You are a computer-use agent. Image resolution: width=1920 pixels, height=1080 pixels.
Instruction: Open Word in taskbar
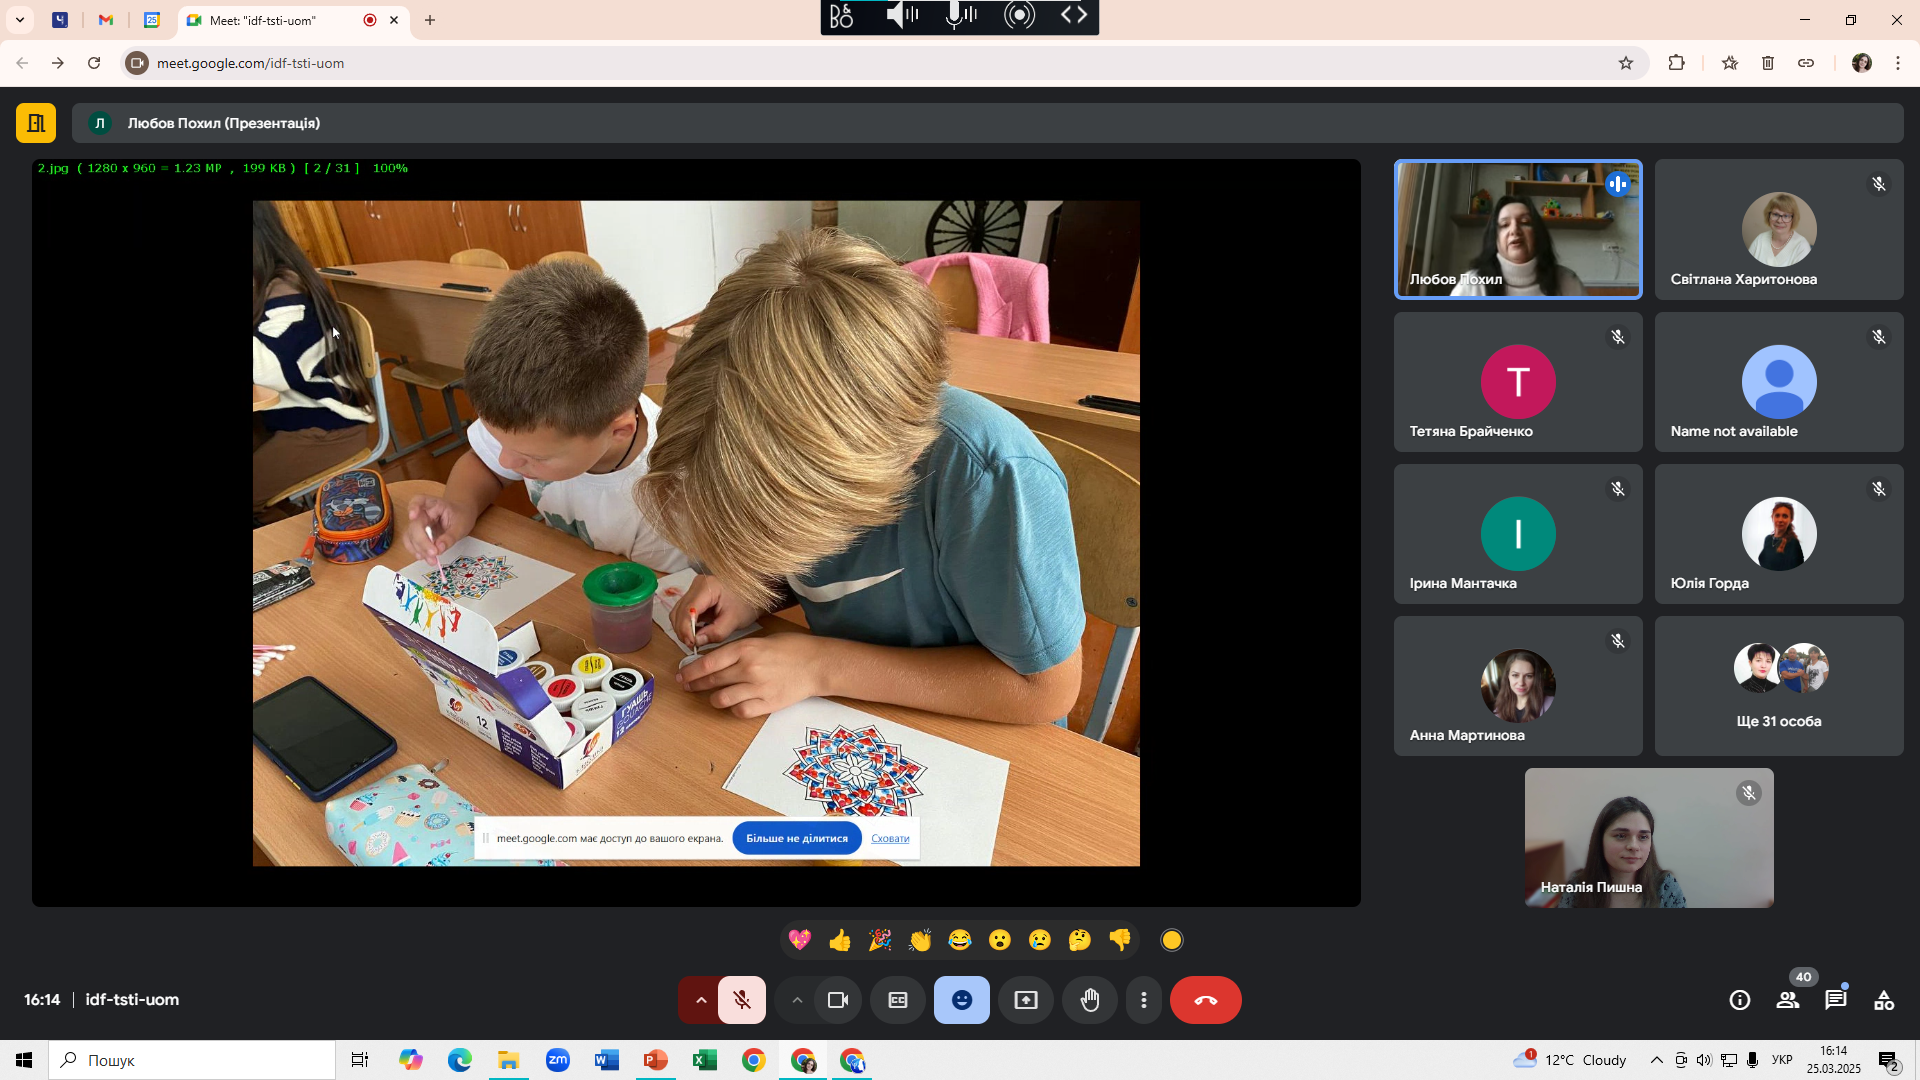pos(607,1060)
